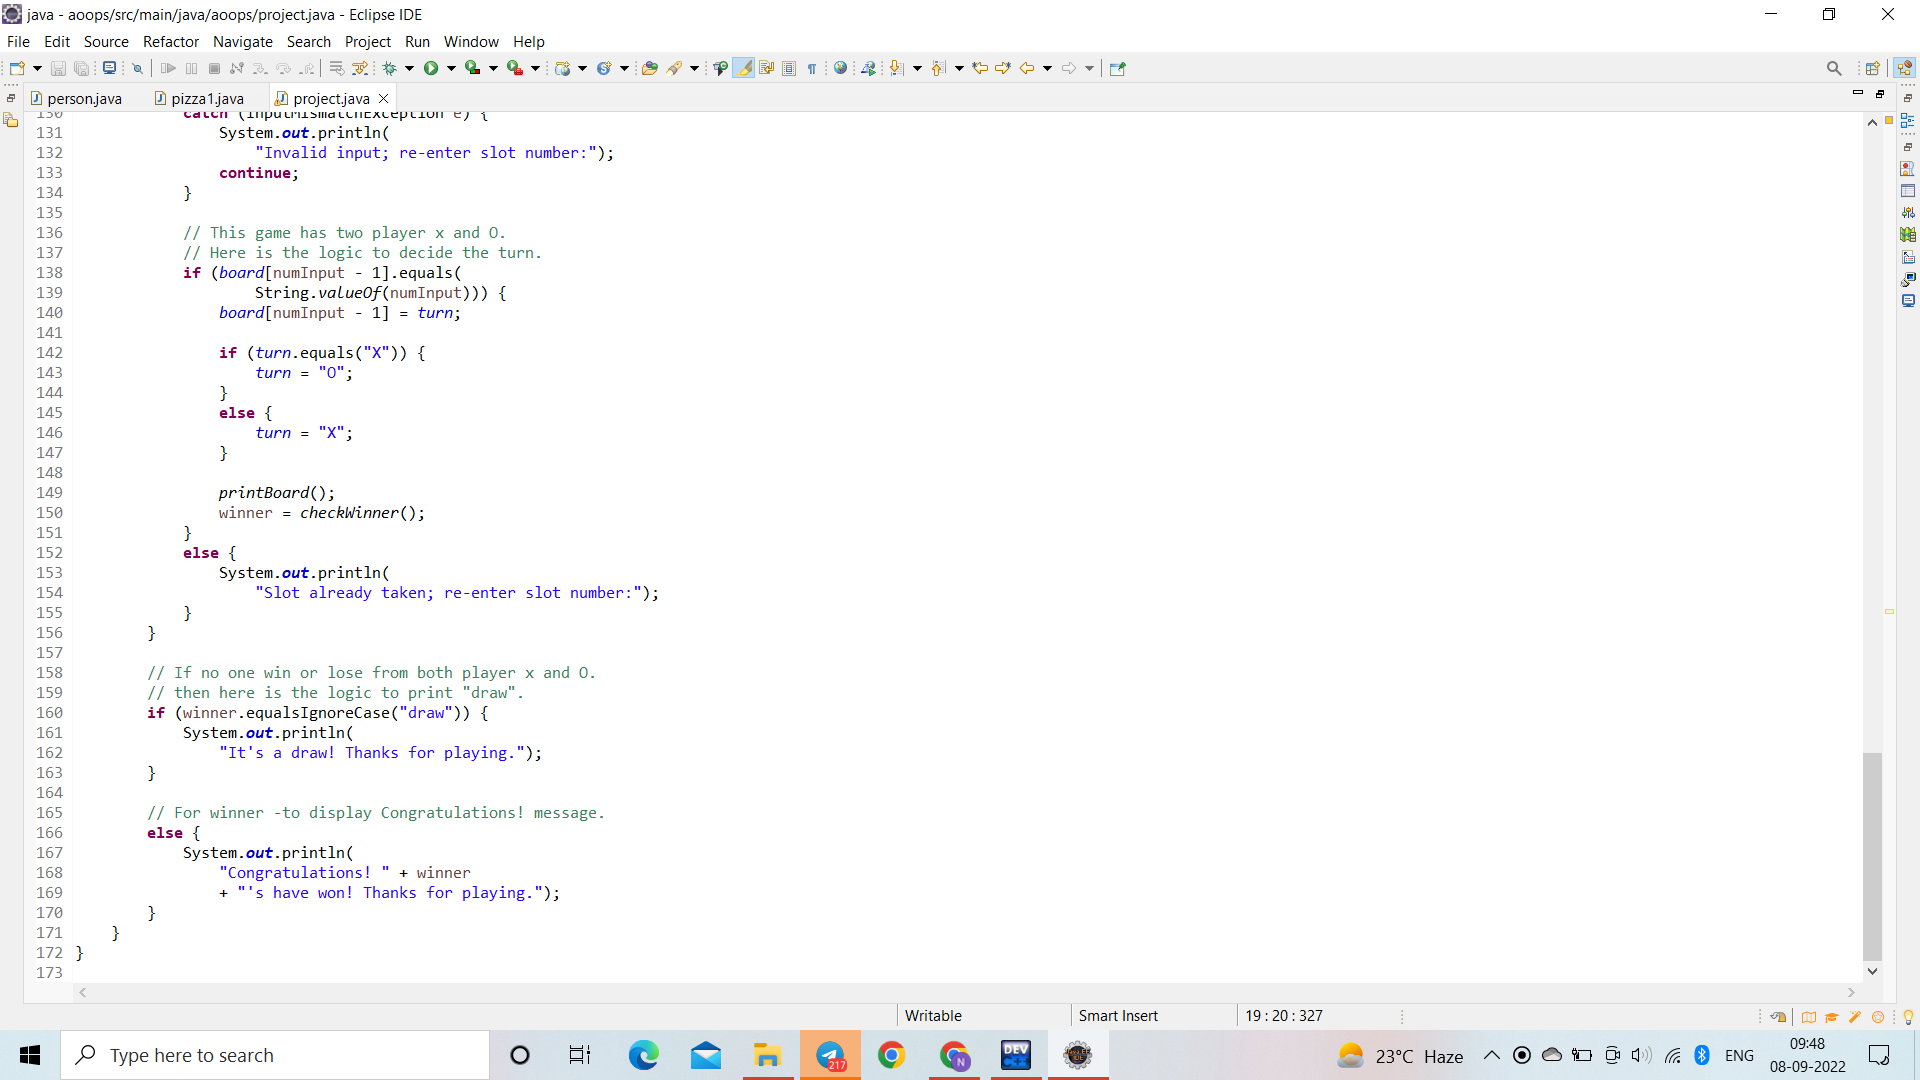Click the Debug bug icon

point(390,68)
